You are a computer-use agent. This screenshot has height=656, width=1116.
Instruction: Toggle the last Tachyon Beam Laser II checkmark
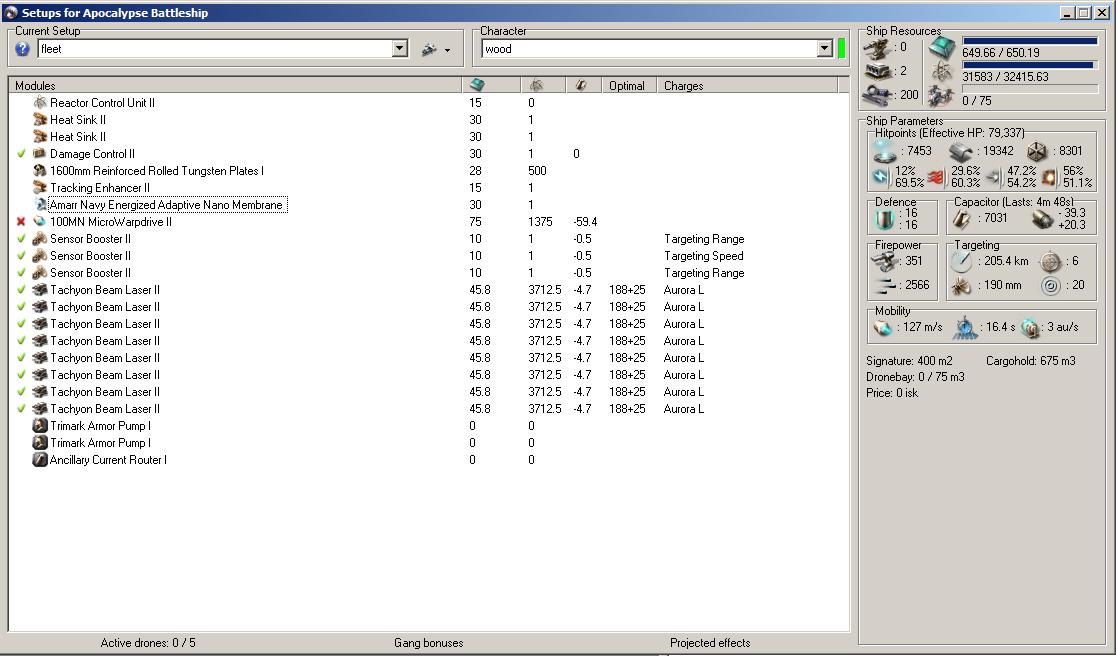coord(21,409)
